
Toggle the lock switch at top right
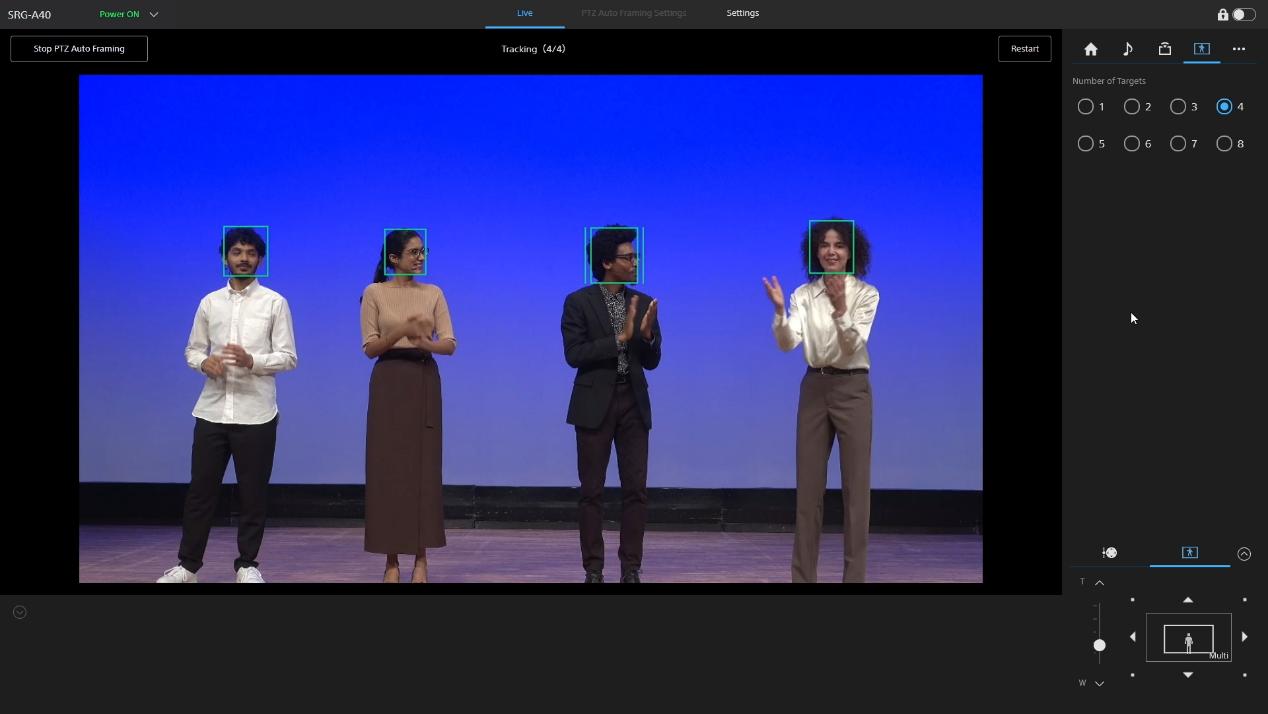click(x=1243, y=14)
